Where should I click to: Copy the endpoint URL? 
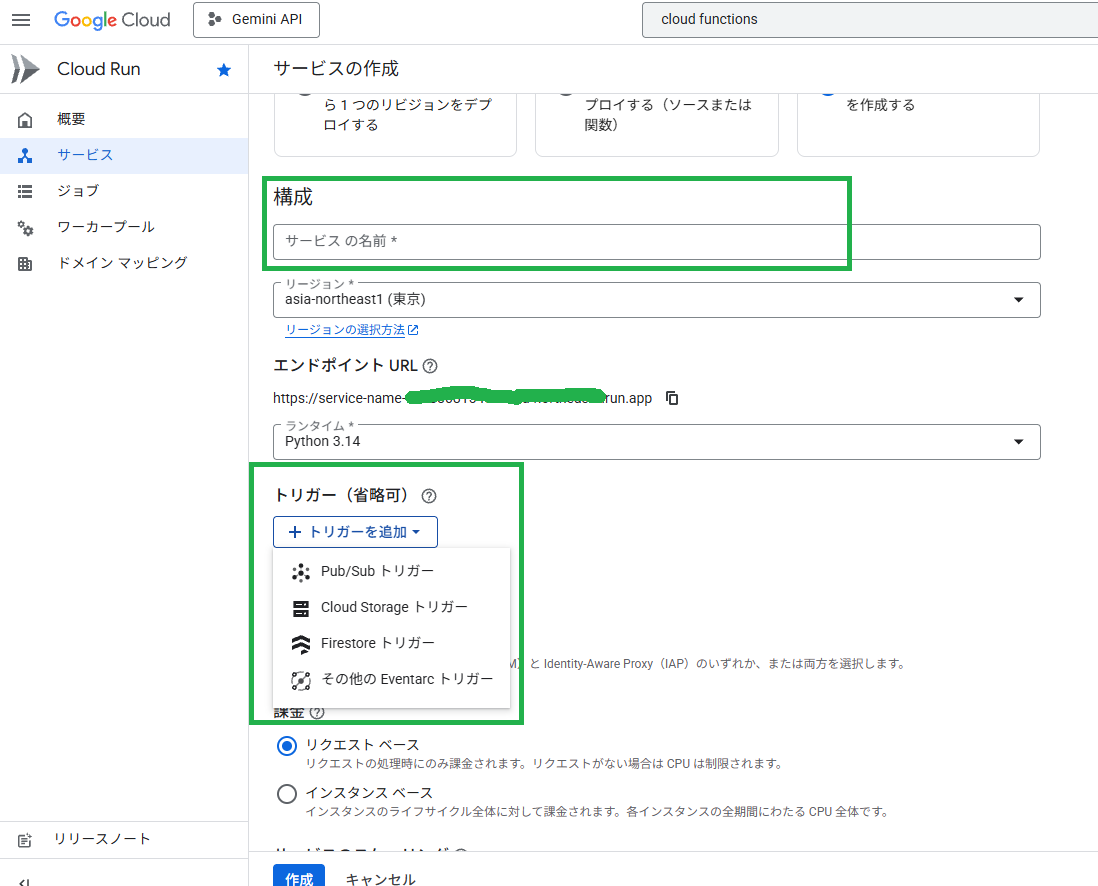click(671, 397)
